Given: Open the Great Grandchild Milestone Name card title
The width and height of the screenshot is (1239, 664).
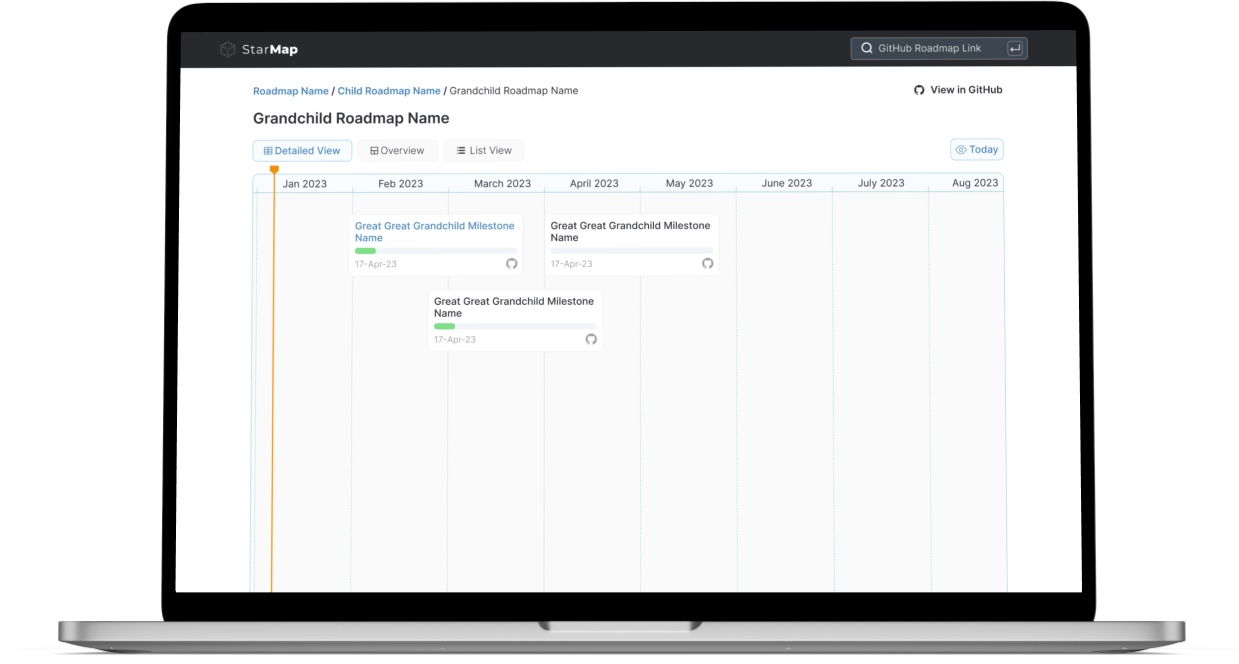Looking at the screenshot, I should pos(631,232).
